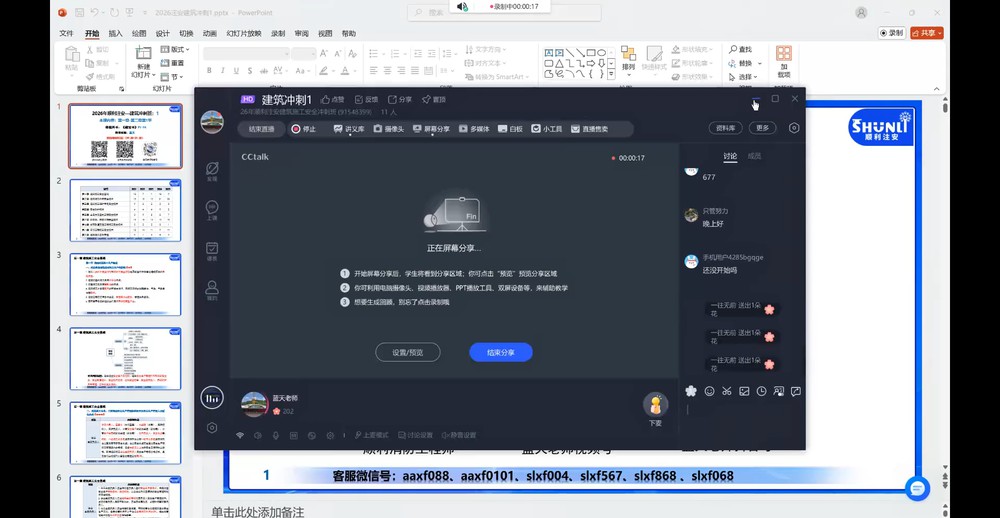The image size is (1000, 518).
Task: Click 查找 find in ribbon
Action: (740, 49)
